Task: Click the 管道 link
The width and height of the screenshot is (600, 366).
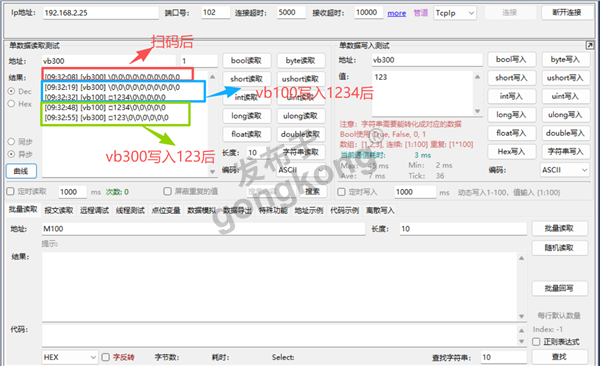Action: coord(421,13)
